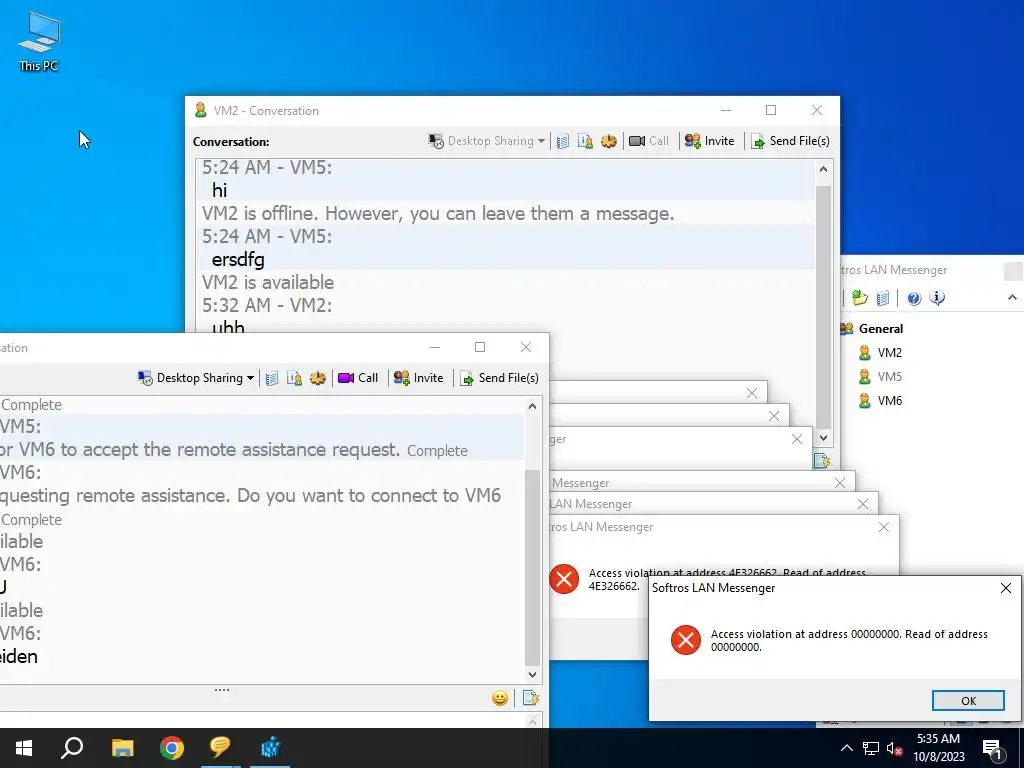Click the info bubble icon in messenger main window

[937, 298]
